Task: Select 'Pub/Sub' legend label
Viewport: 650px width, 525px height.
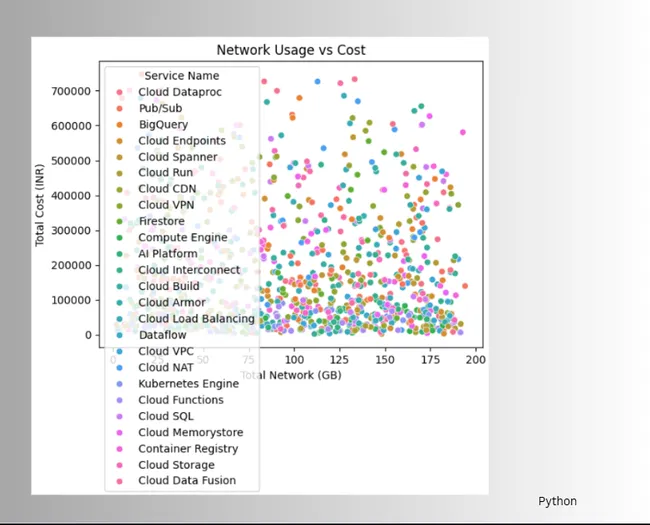Action: (160, 108)
